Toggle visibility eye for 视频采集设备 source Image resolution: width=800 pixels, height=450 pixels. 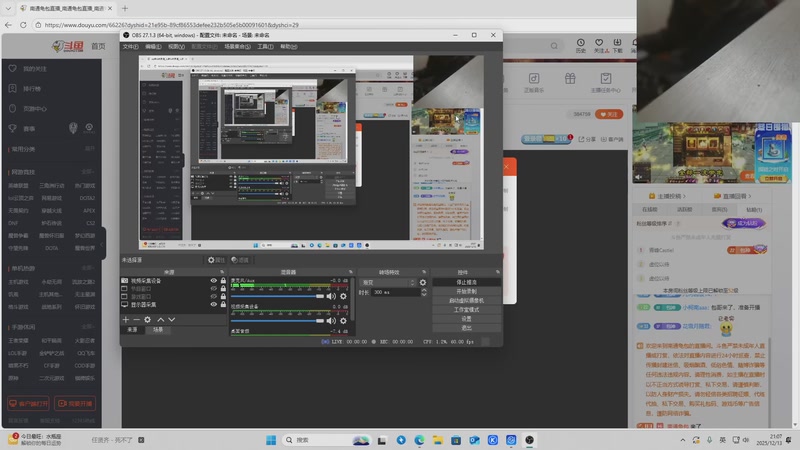[x=213, y=281]
